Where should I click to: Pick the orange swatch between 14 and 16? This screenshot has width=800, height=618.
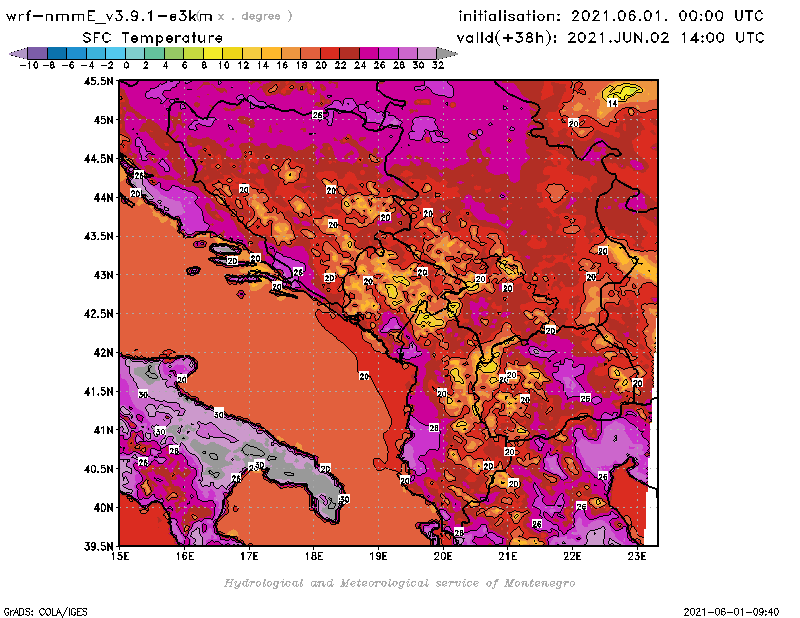click(271, 53)
